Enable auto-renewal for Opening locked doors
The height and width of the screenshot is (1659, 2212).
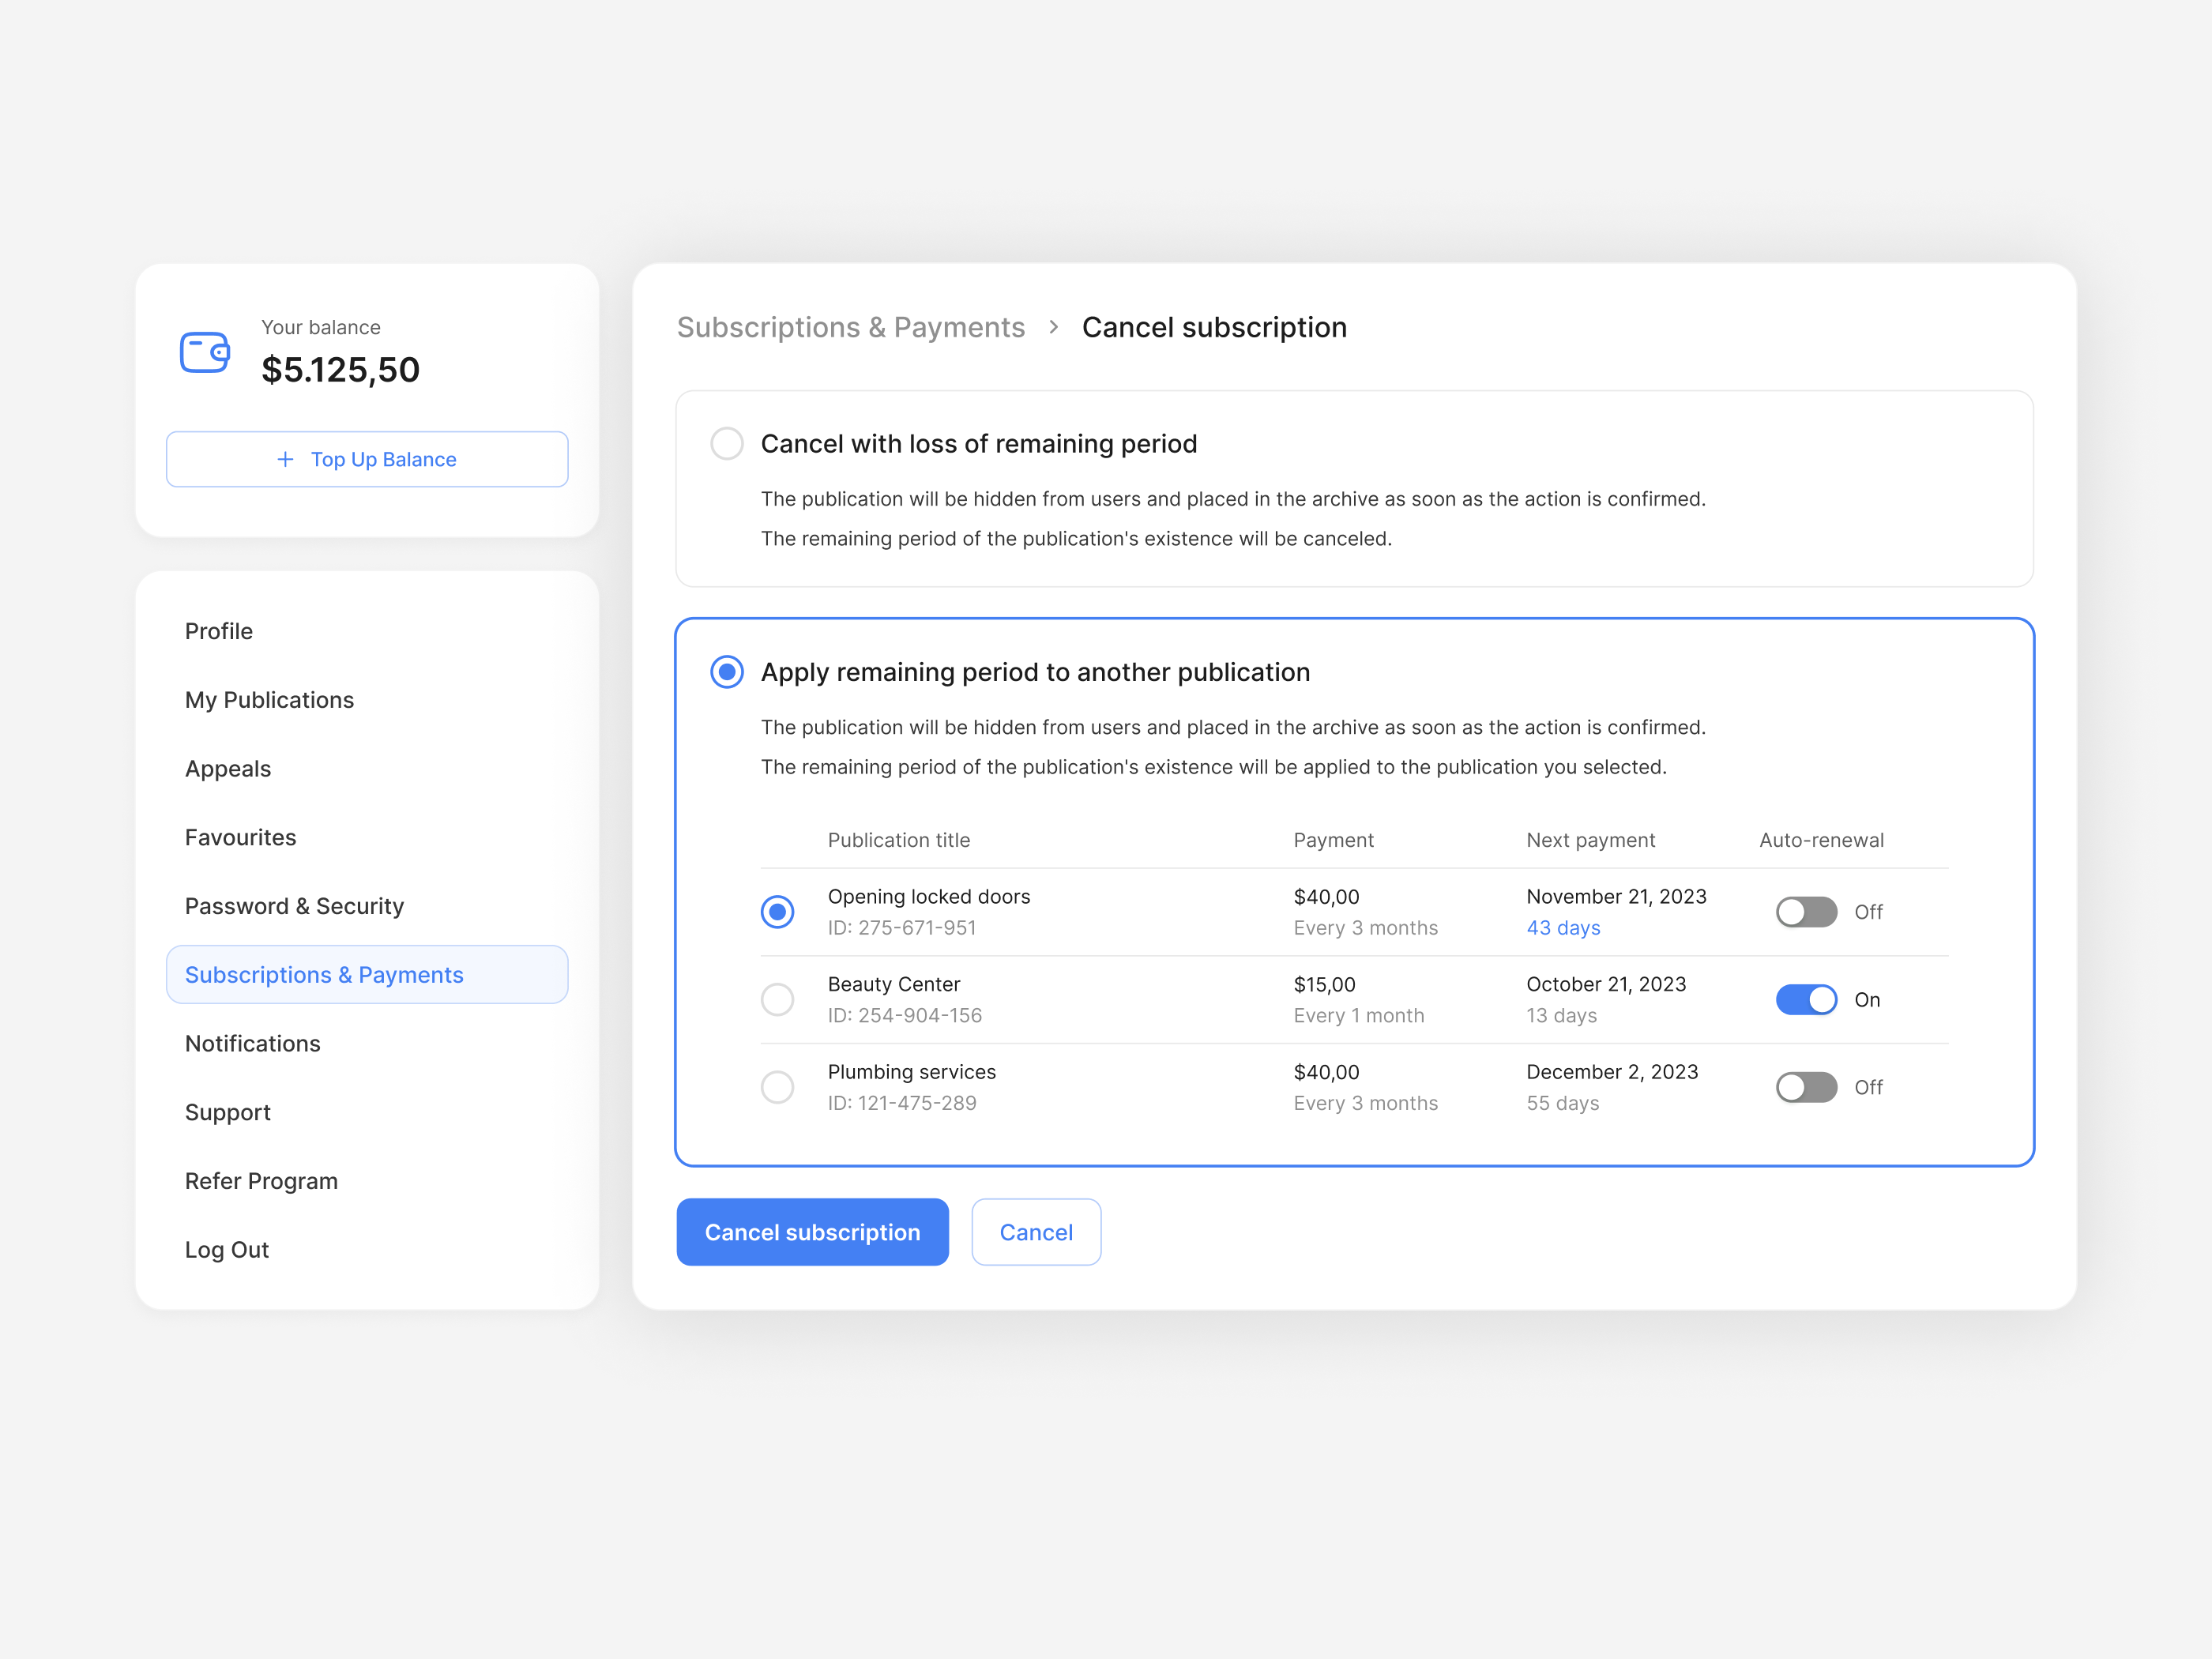coord(1806,911)
